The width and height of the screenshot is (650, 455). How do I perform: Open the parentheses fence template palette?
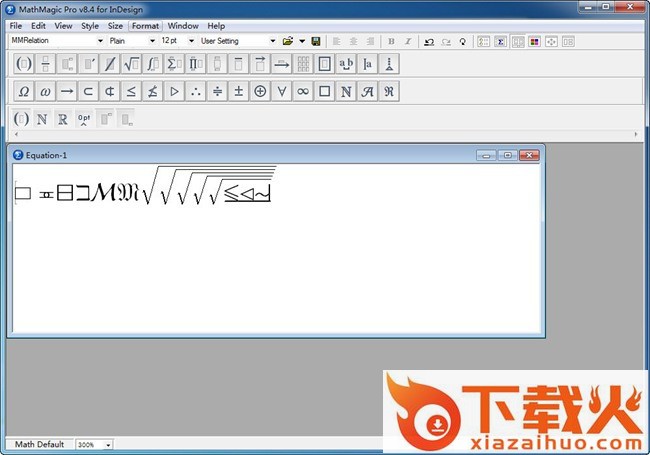coord(24,64)
